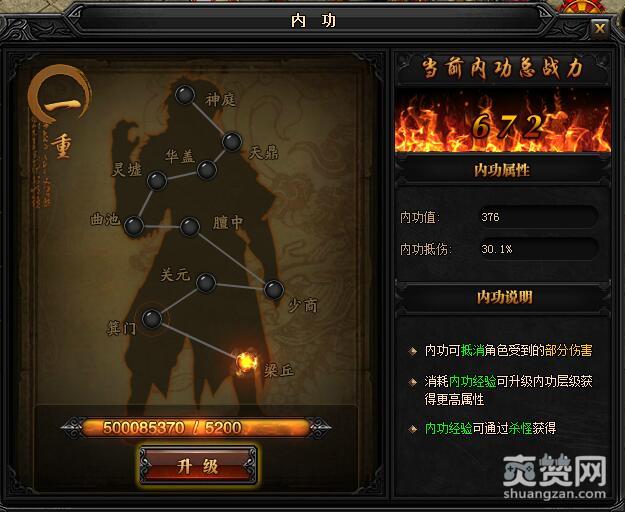625x512 pixels.
Task: Select the 神庭 acupoint node
Action: (185, 95)
